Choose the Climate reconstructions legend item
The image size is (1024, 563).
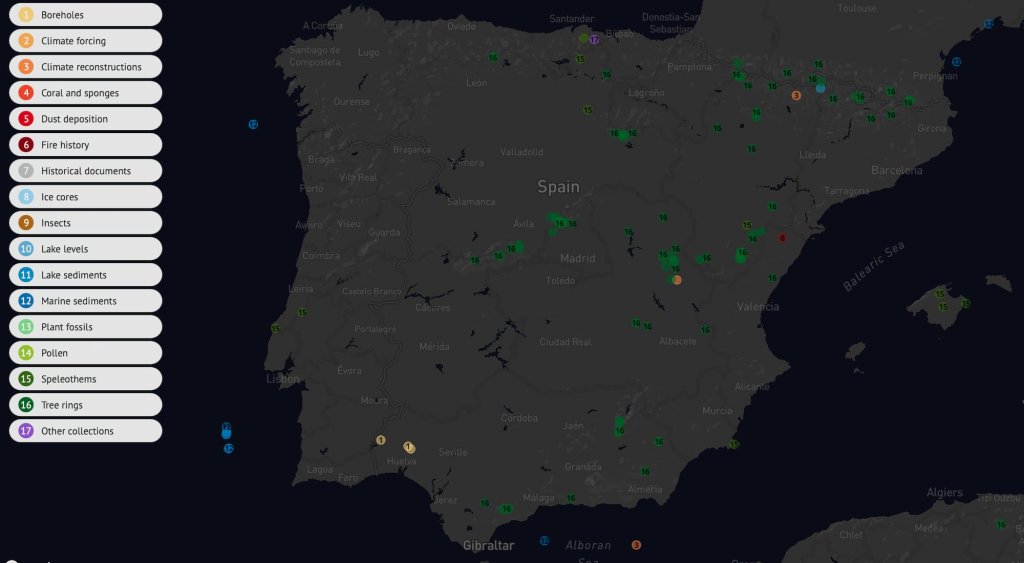coord(85,67)
